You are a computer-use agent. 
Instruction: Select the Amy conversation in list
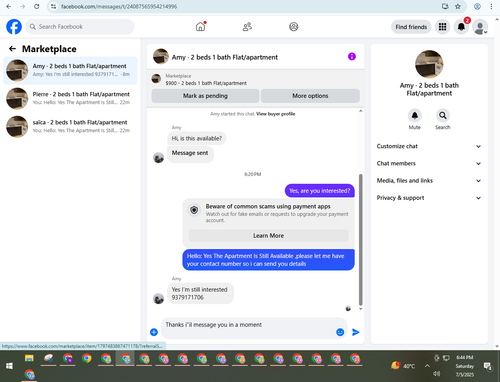click(x=70, y=70)
